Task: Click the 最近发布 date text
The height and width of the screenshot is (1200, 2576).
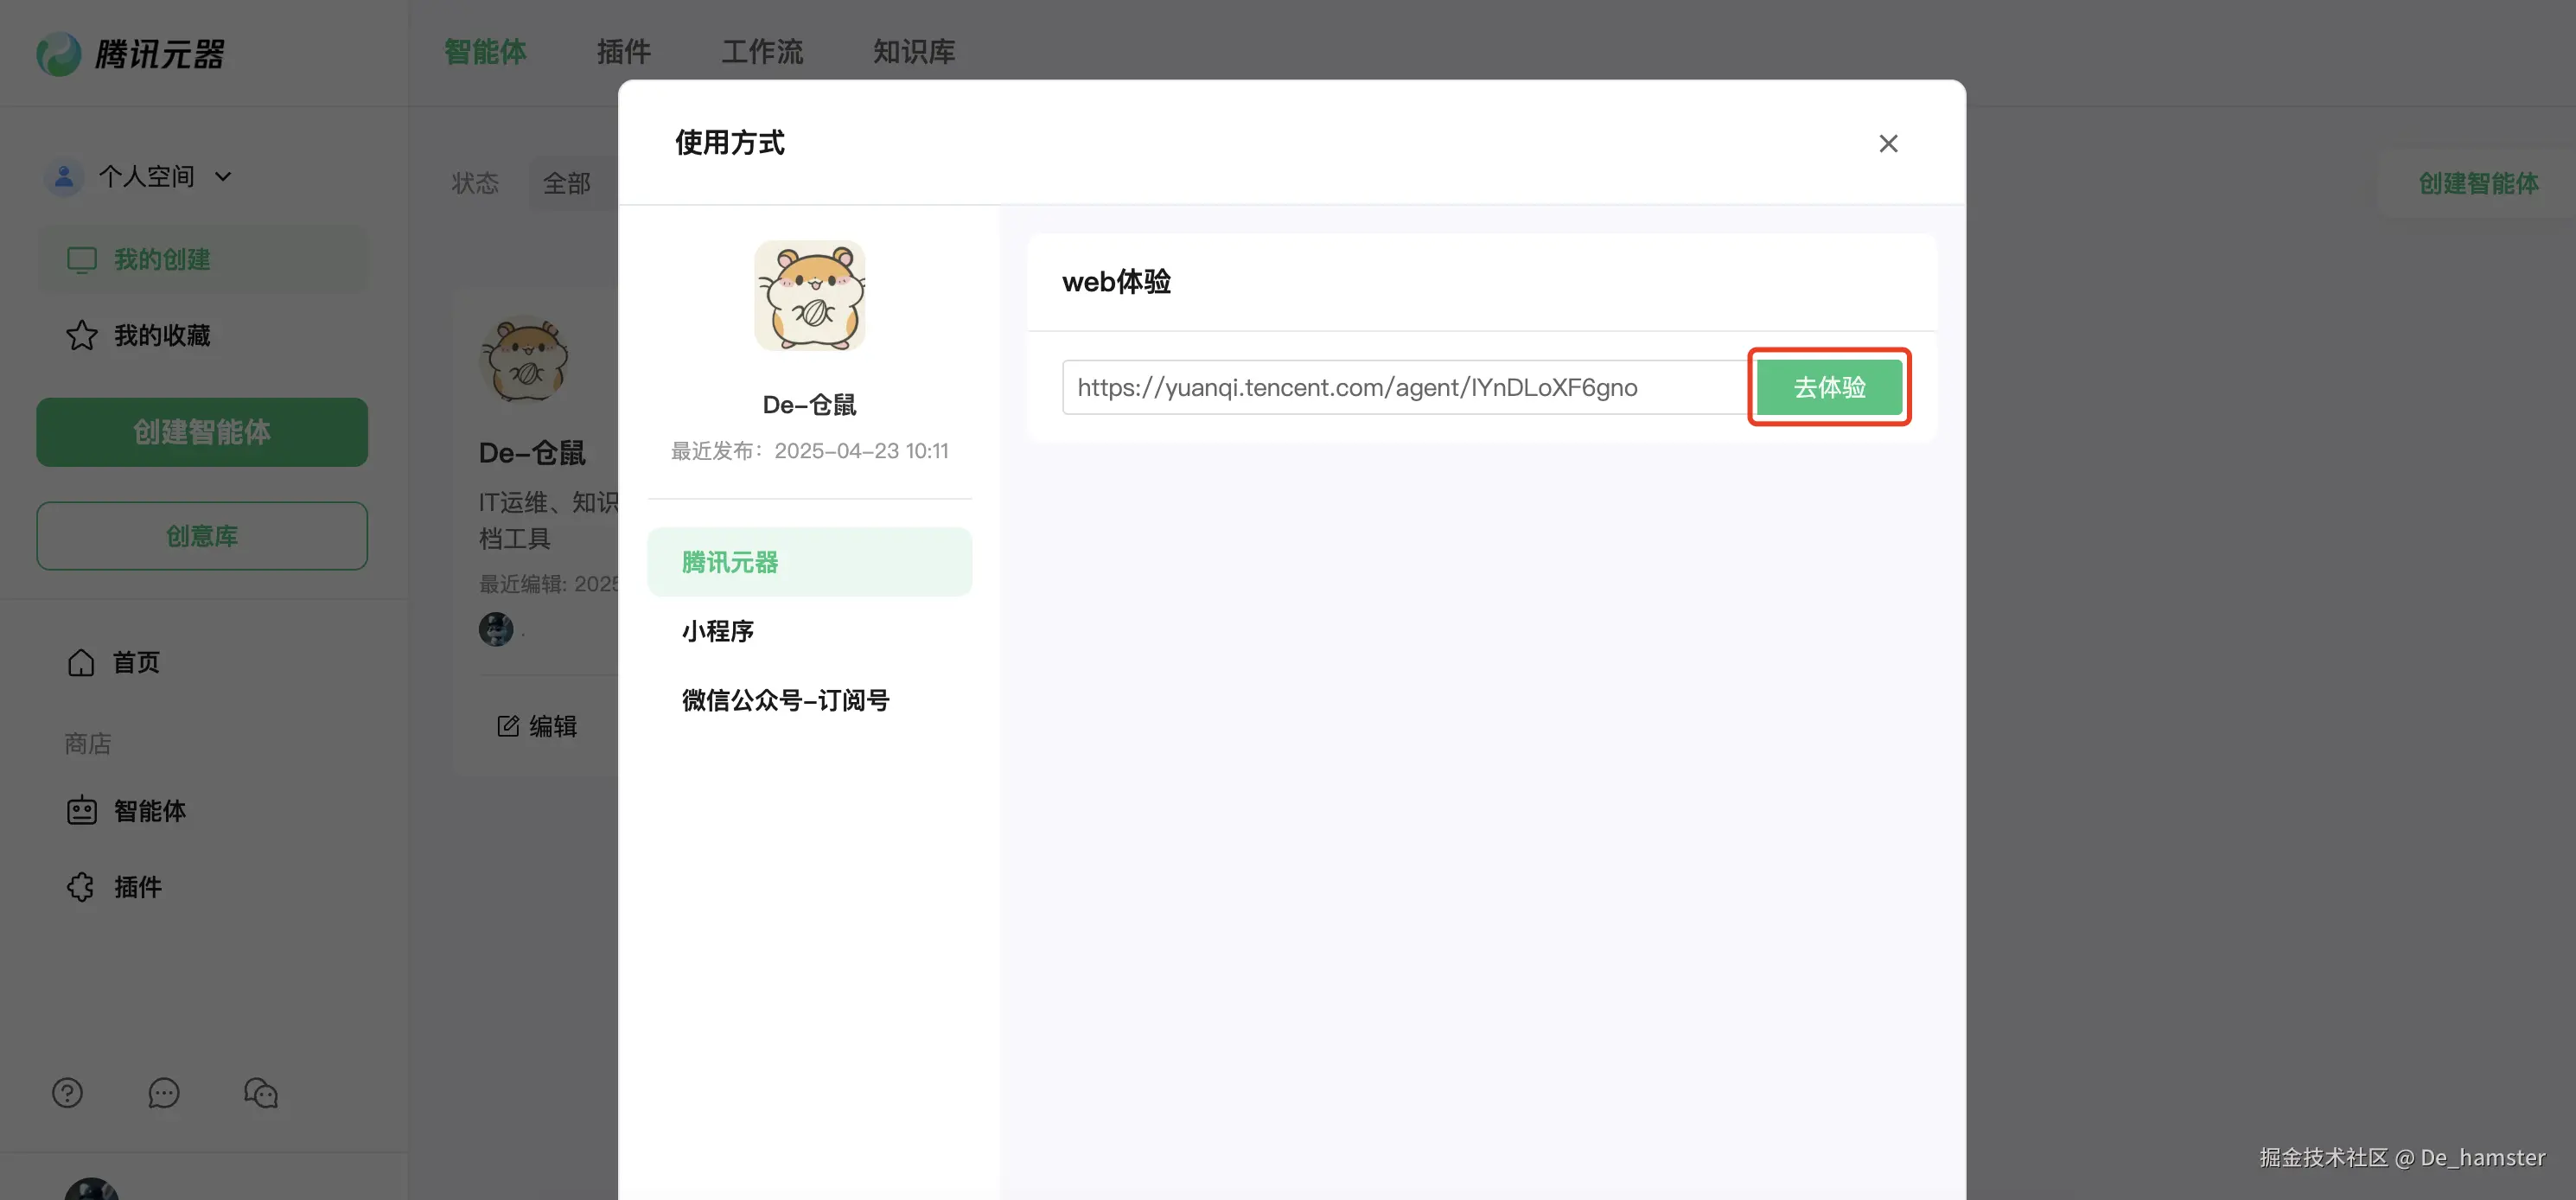Action: tap(809, 451)
